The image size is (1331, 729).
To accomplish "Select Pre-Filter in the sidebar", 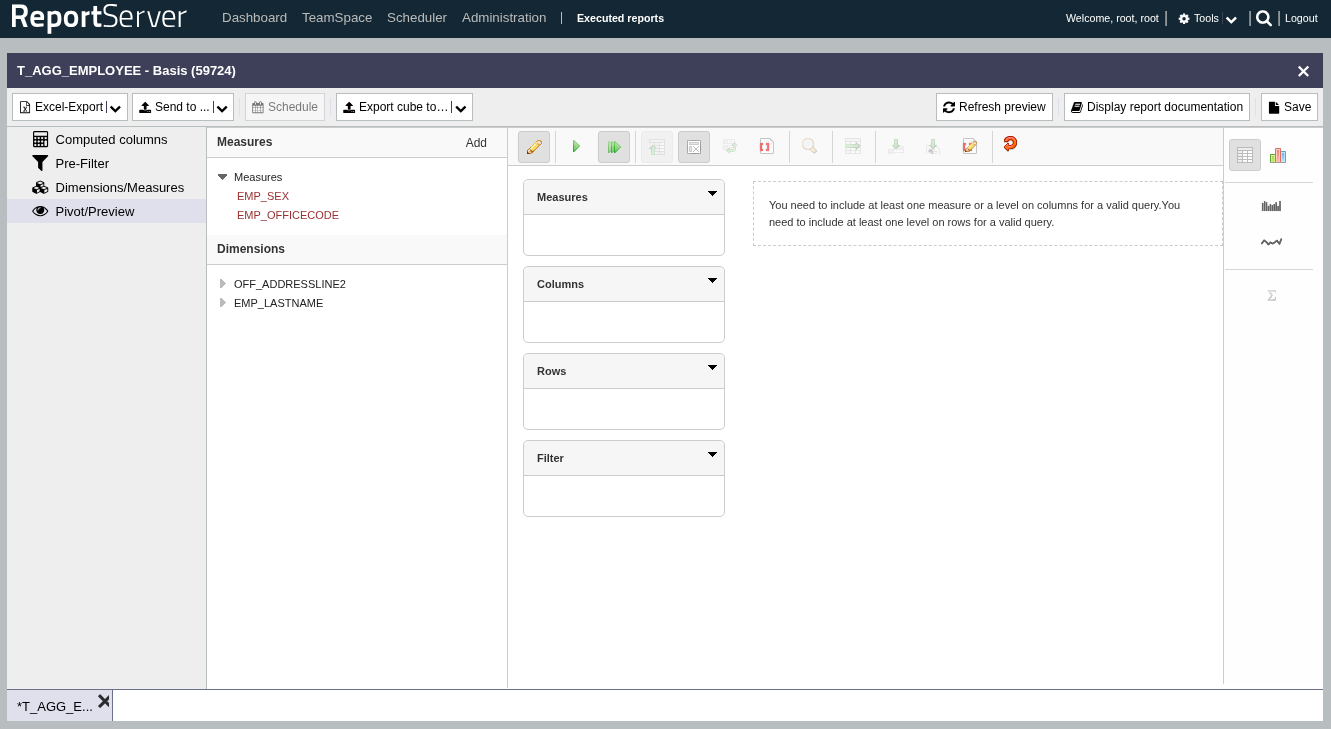I will click(x=82, y=163).
